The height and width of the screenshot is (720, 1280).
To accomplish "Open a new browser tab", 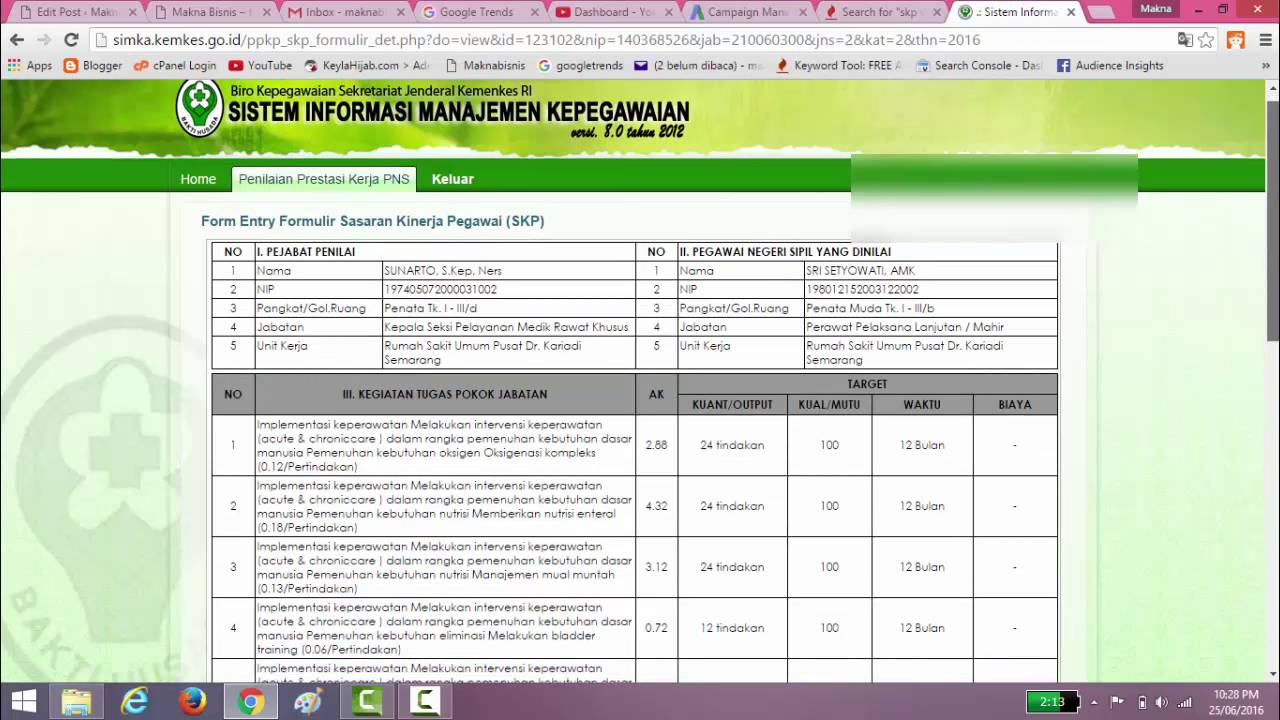I will (1101, 12).
